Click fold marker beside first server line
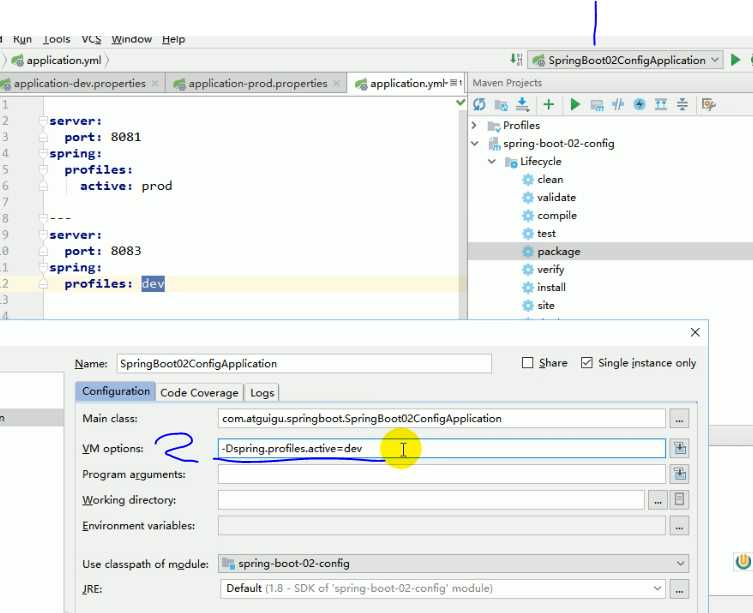753x613 pixels. pos(43,121)
